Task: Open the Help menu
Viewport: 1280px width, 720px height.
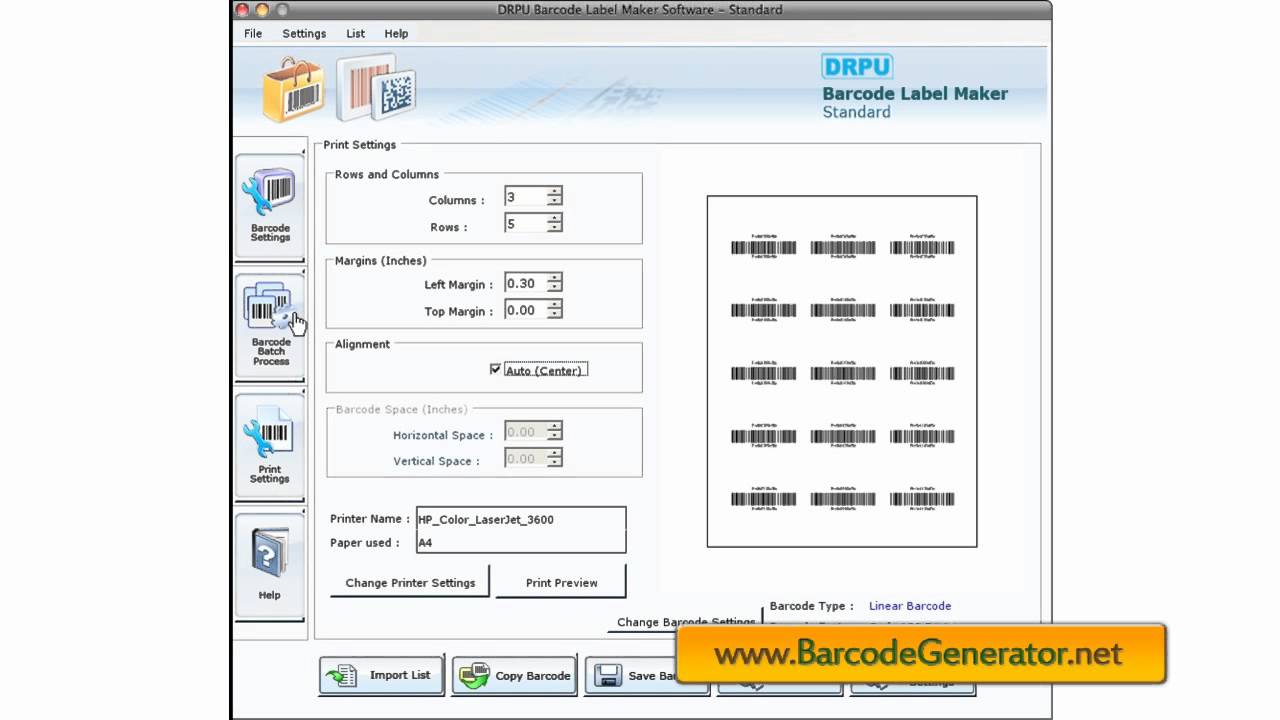Action: [x=396, y=33]
